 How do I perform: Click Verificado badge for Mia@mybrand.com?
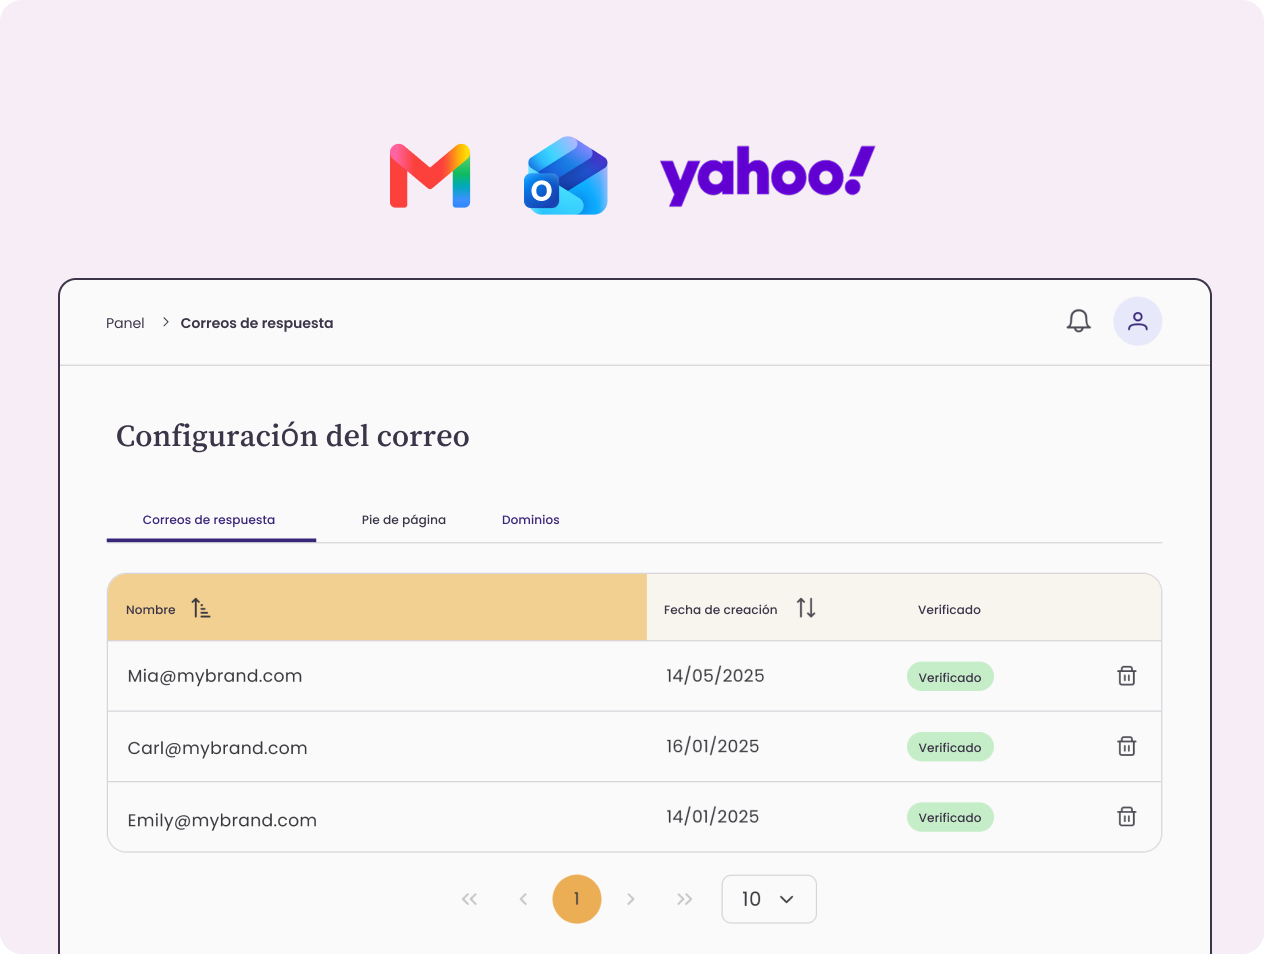click(x=950, y=677)
